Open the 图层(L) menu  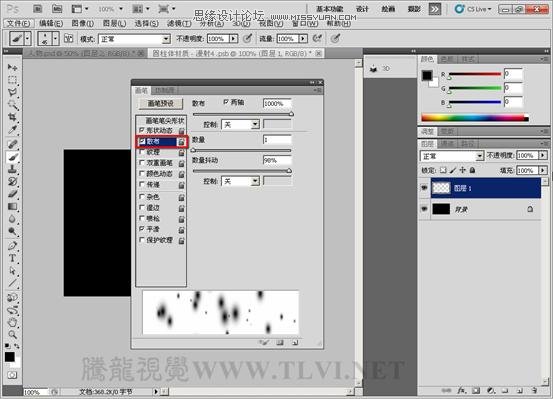click(x=114, y=24)
